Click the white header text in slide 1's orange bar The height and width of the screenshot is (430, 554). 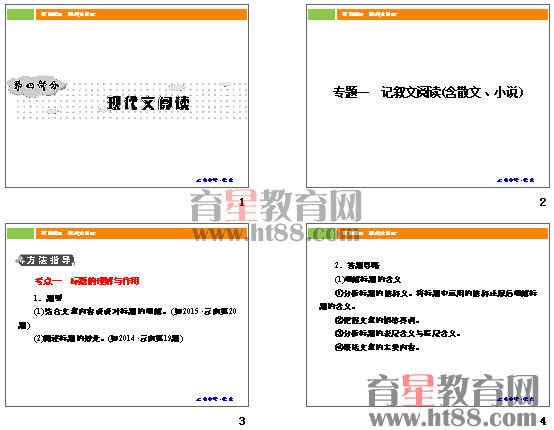tap(68, 14)
